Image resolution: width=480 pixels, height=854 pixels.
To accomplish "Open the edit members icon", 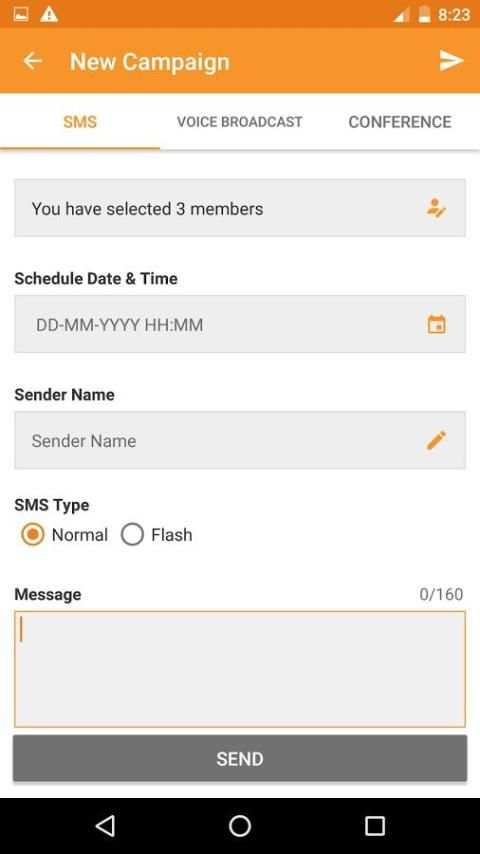I will pos(436,208).
